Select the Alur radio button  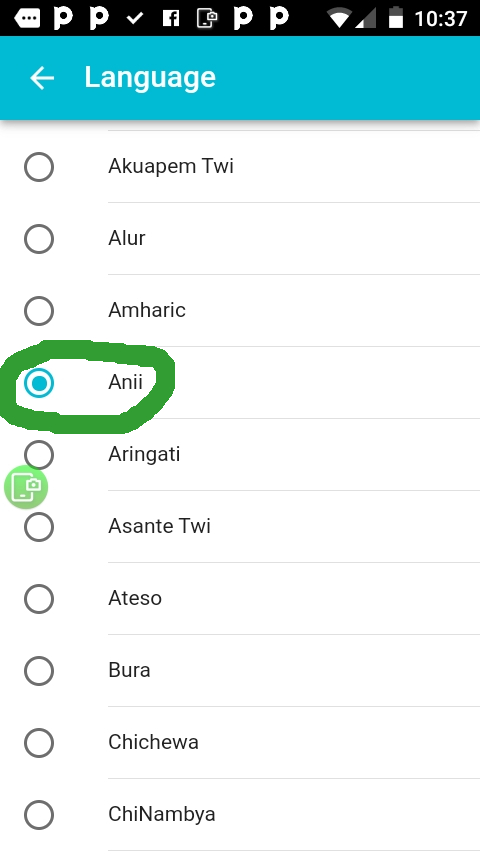pyautogui.click(x=39, y=239)
